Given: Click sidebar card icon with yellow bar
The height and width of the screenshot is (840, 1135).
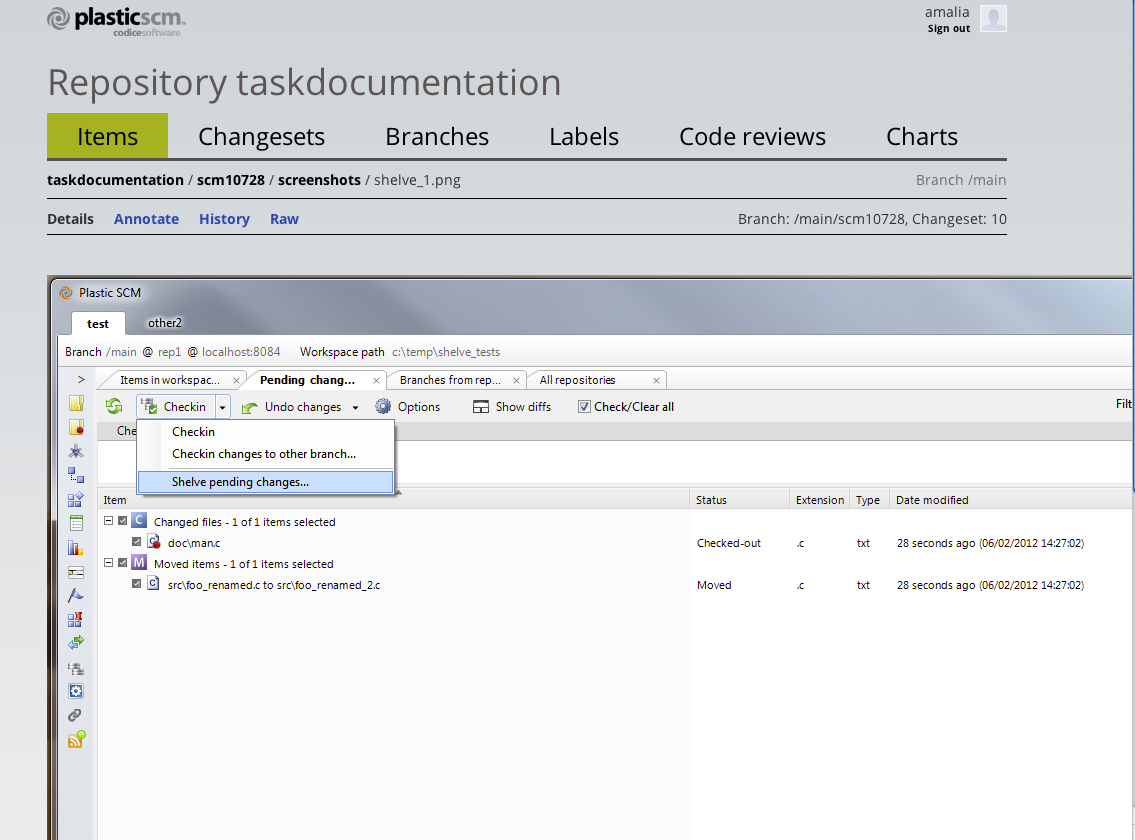Looking at the screenshot, I should click(76, 572).
